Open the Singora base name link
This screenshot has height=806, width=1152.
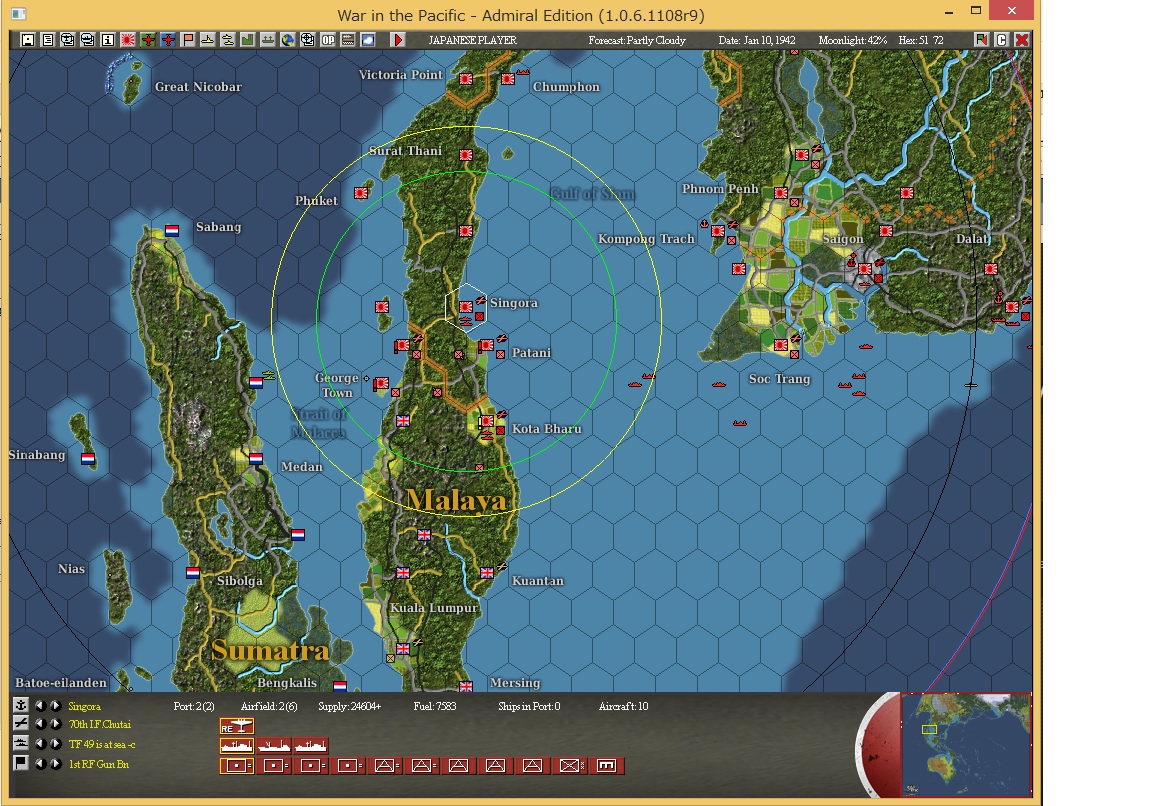[x=84, y=706]
